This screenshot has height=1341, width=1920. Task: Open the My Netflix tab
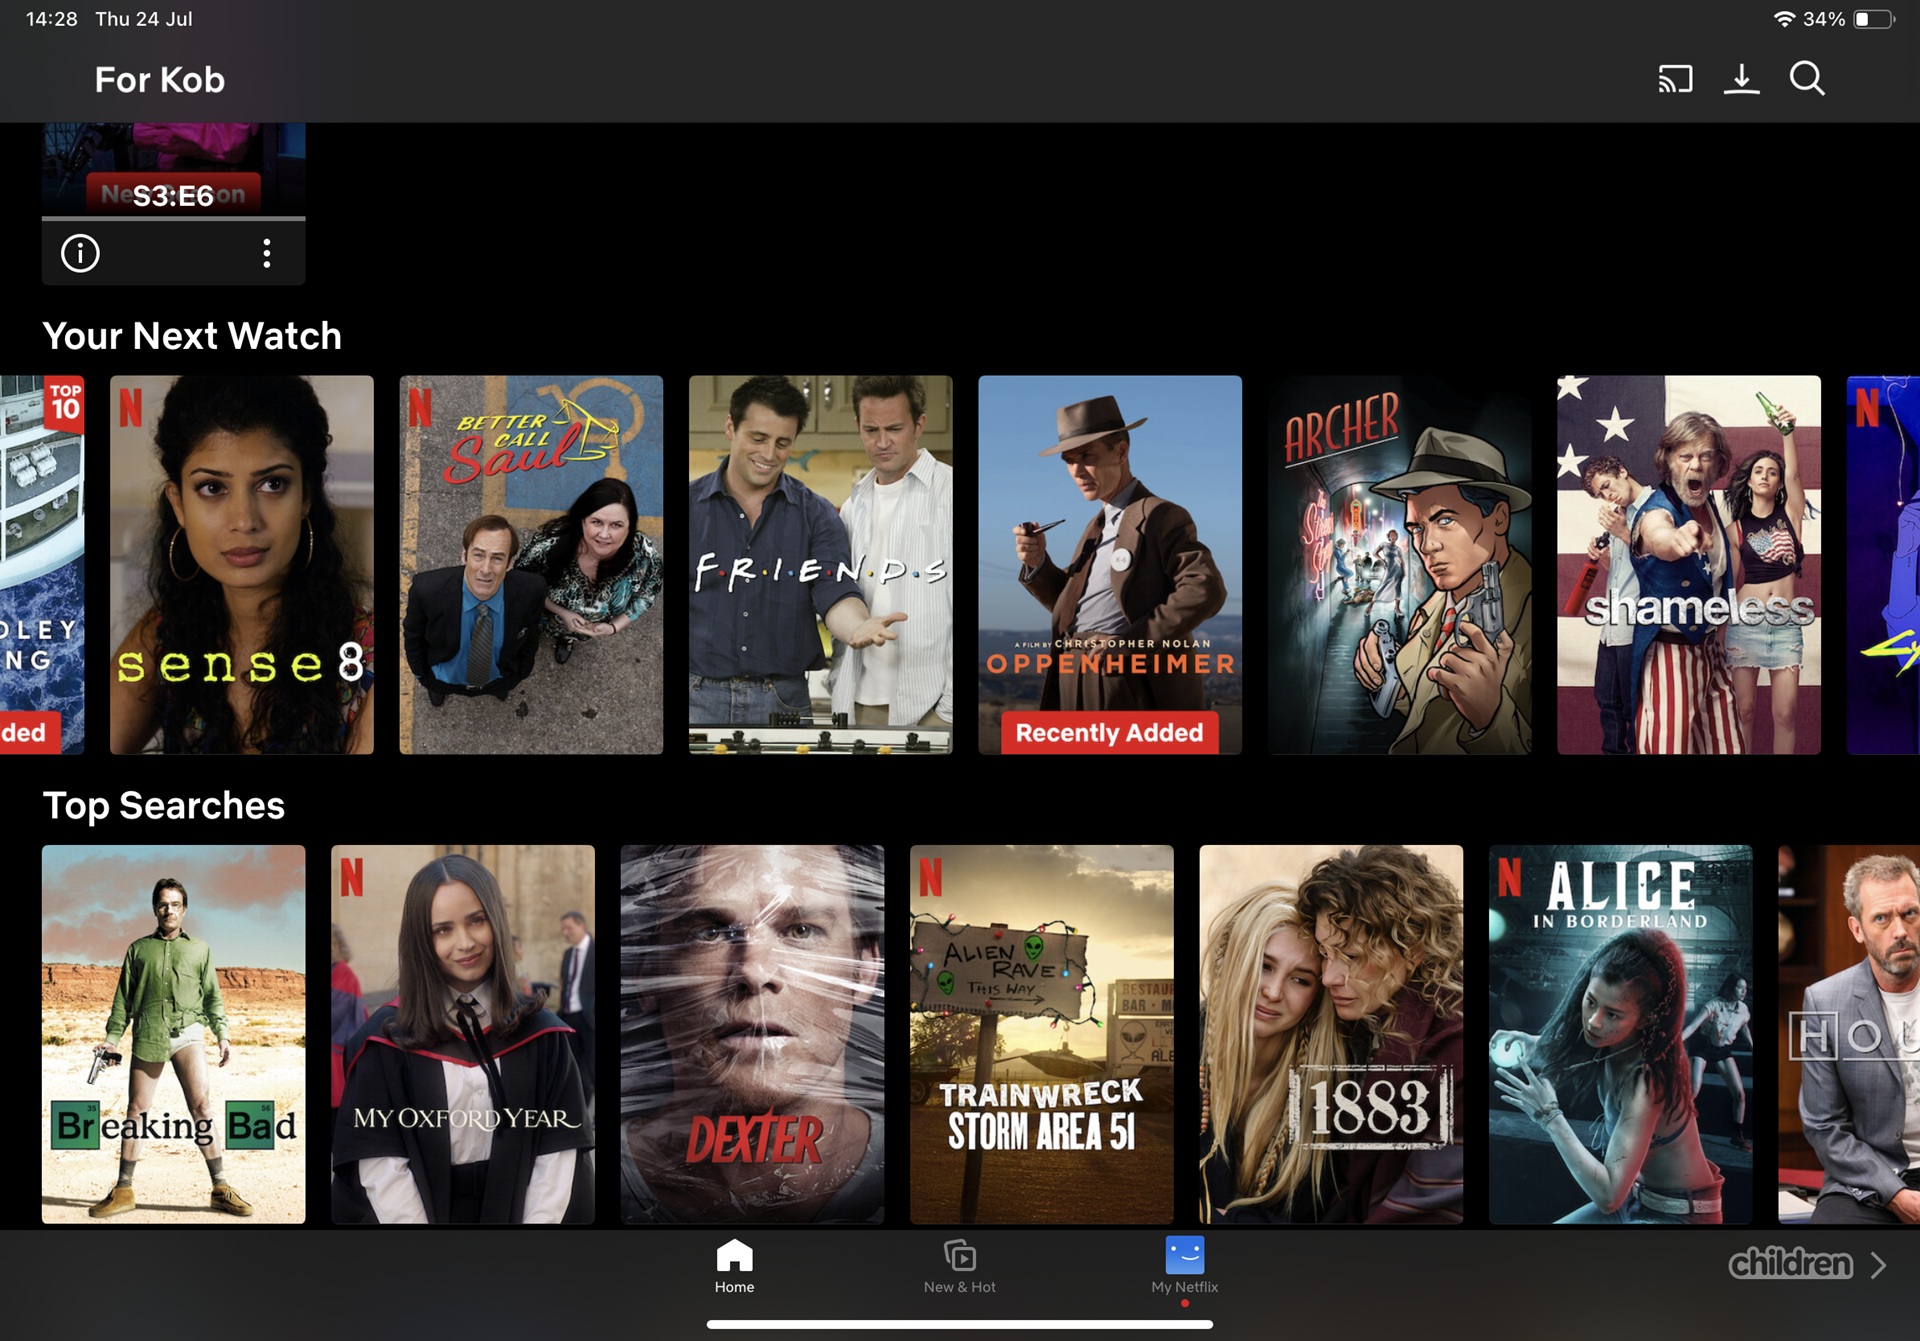click(1184, 1266)
